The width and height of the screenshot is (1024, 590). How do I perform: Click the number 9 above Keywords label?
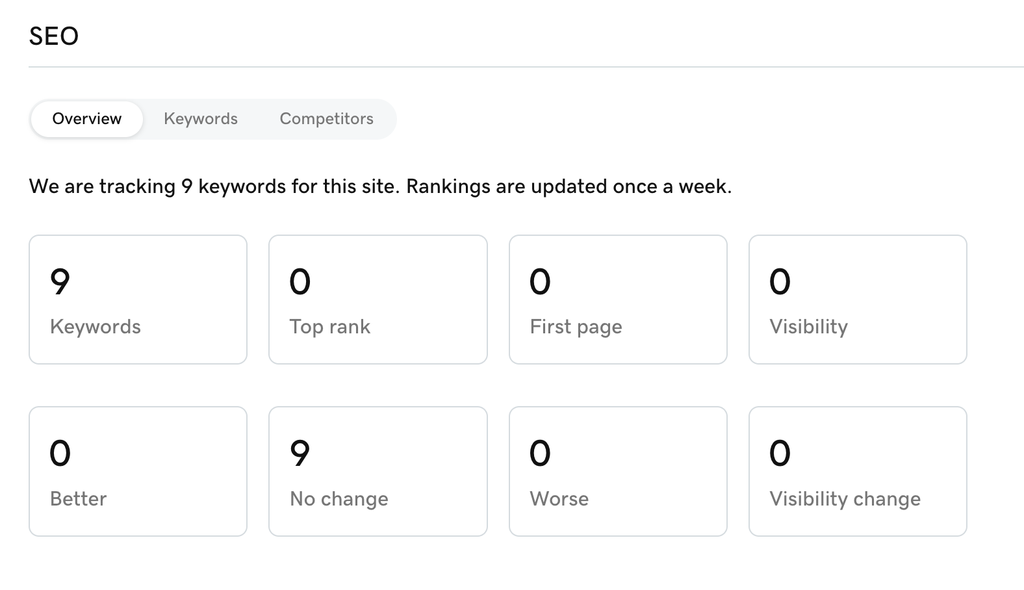pos(60,282)
